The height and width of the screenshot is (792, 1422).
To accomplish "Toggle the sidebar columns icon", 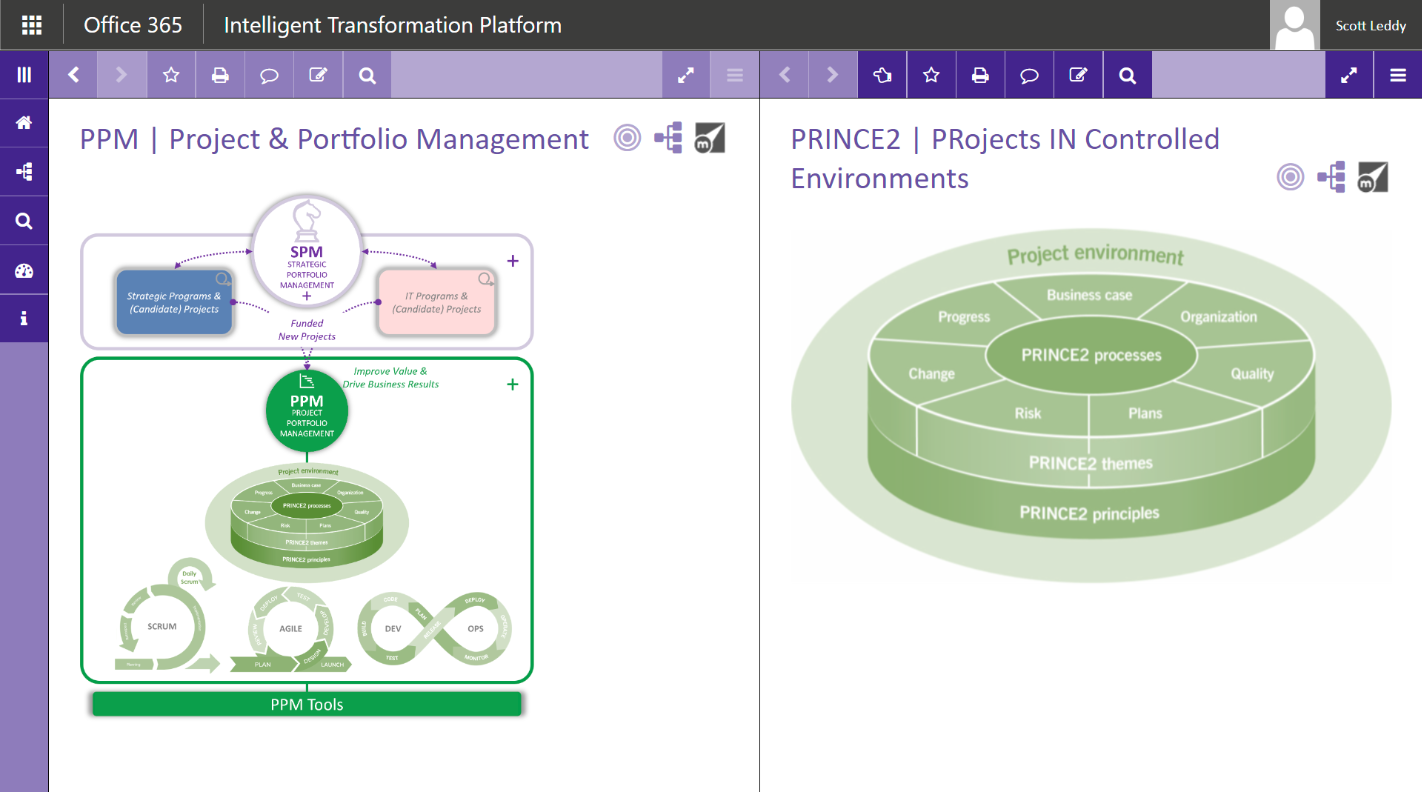I will [x=24, y=75].
